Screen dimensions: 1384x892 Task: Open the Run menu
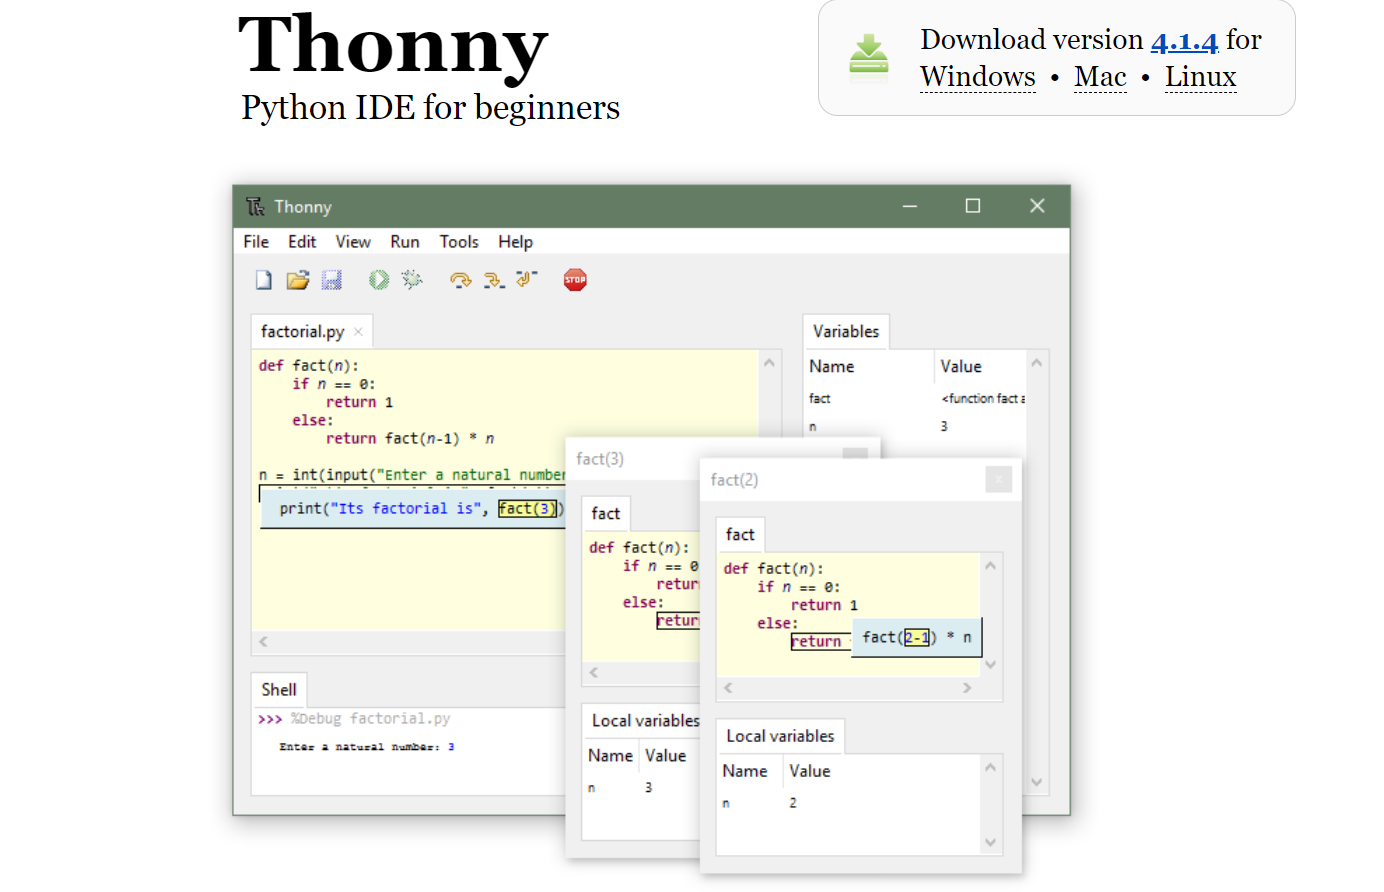point(405,242)
